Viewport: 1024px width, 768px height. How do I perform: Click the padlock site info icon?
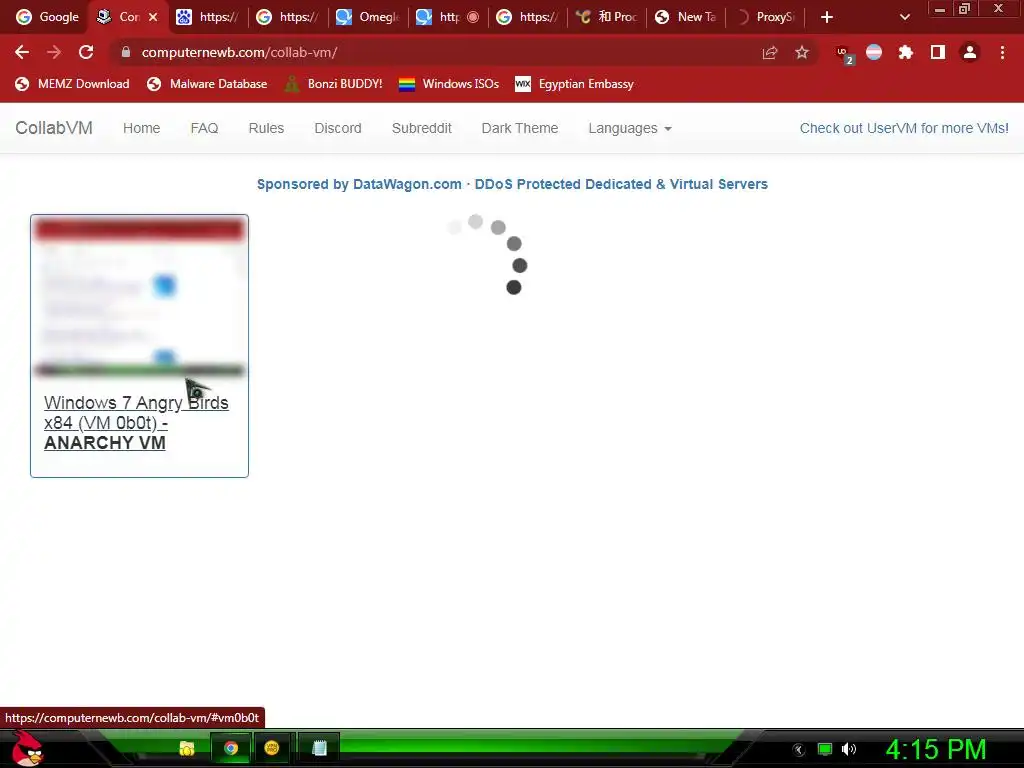point(126,52)
